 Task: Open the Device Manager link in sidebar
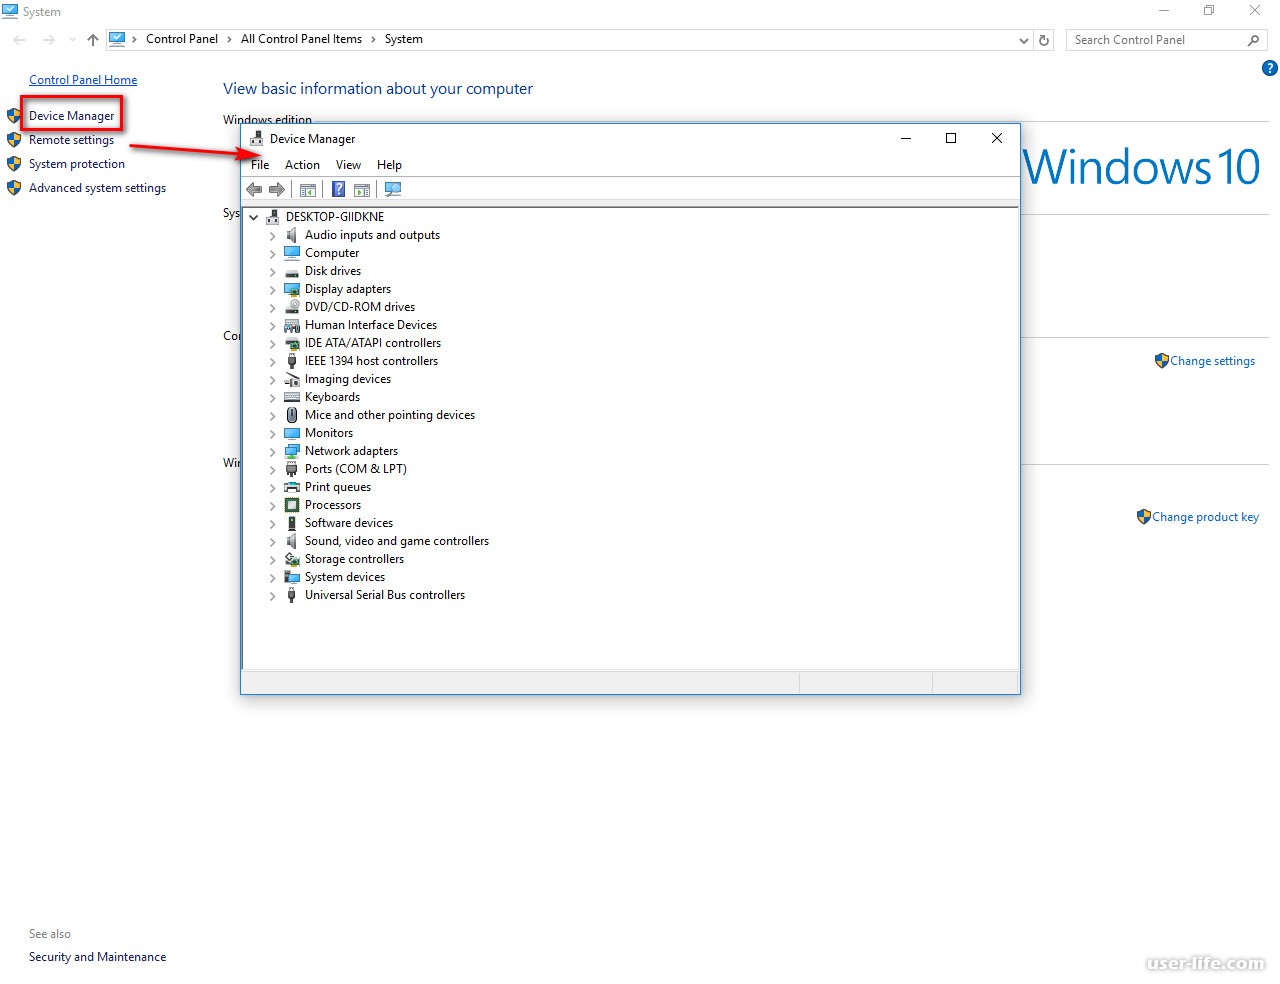[x=71, y=116]
